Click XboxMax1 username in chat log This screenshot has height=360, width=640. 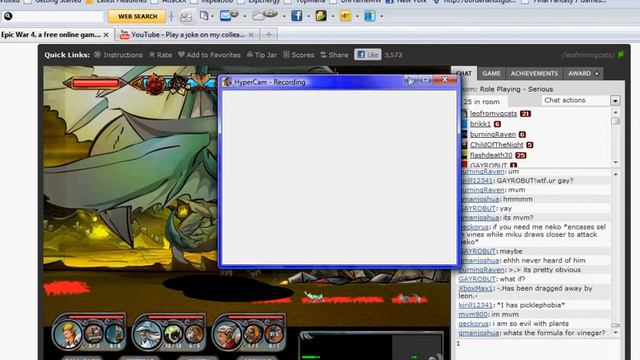coord(476,288)
